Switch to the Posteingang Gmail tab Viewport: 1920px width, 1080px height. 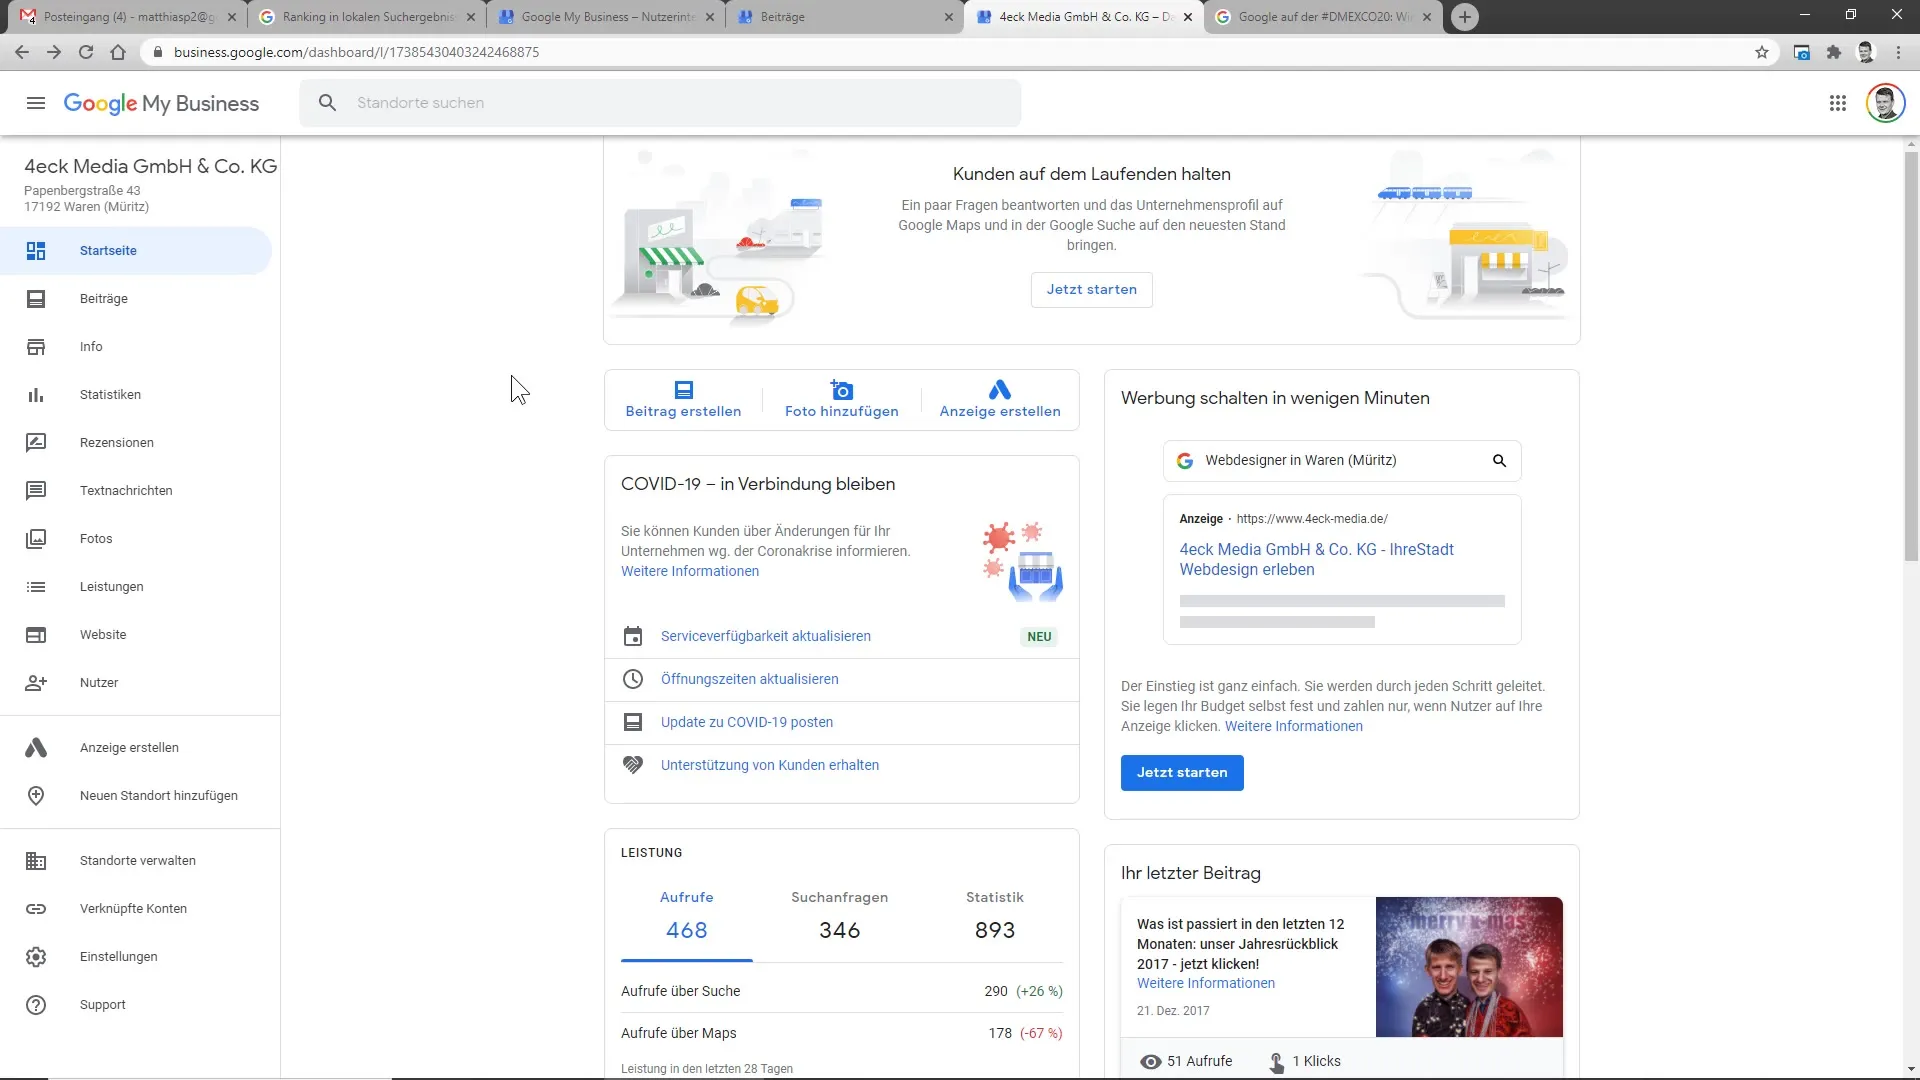click(x=127, y=17)
